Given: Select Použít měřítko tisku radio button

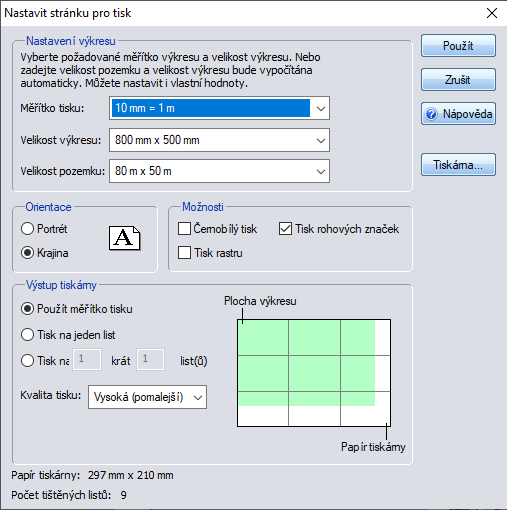Looking at the screenshot, I should [x=27, y=309].
